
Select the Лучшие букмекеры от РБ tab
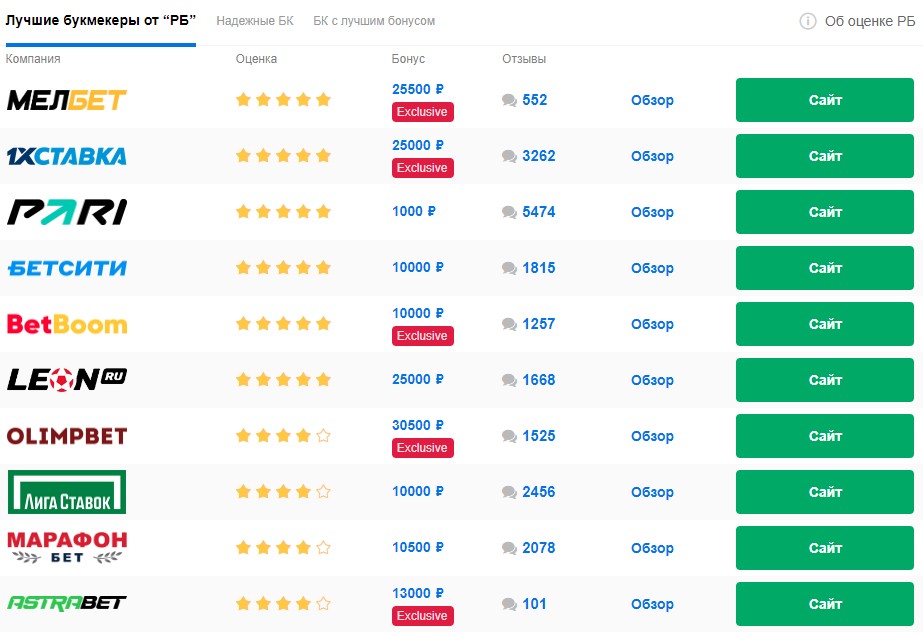[101, 21]
